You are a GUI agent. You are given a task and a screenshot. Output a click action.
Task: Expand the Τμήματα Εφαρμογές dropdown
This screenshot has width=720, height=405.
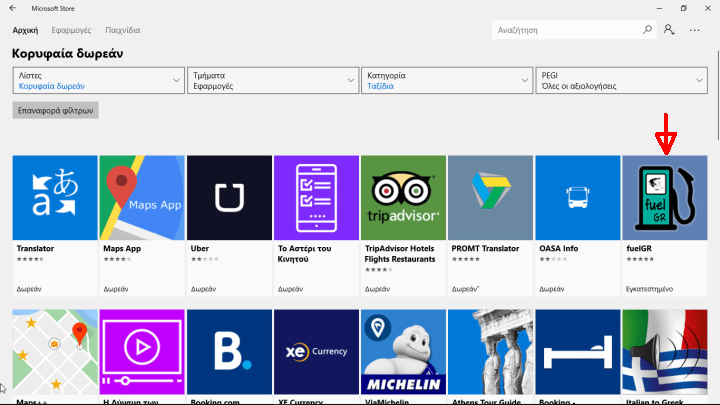click(x=273, y=80)
